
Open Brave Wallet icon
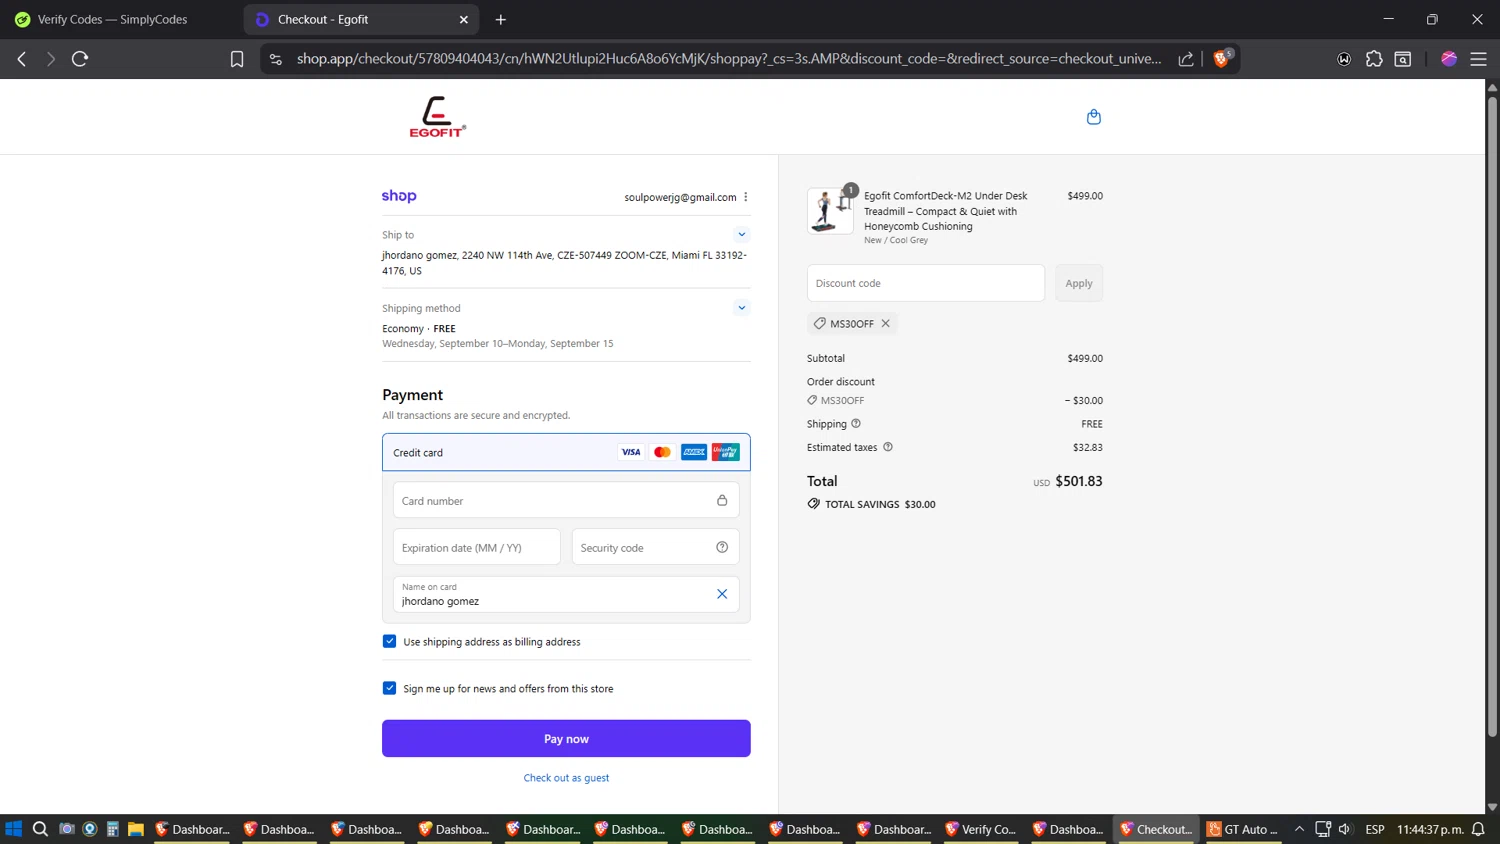pos(1344,59)
